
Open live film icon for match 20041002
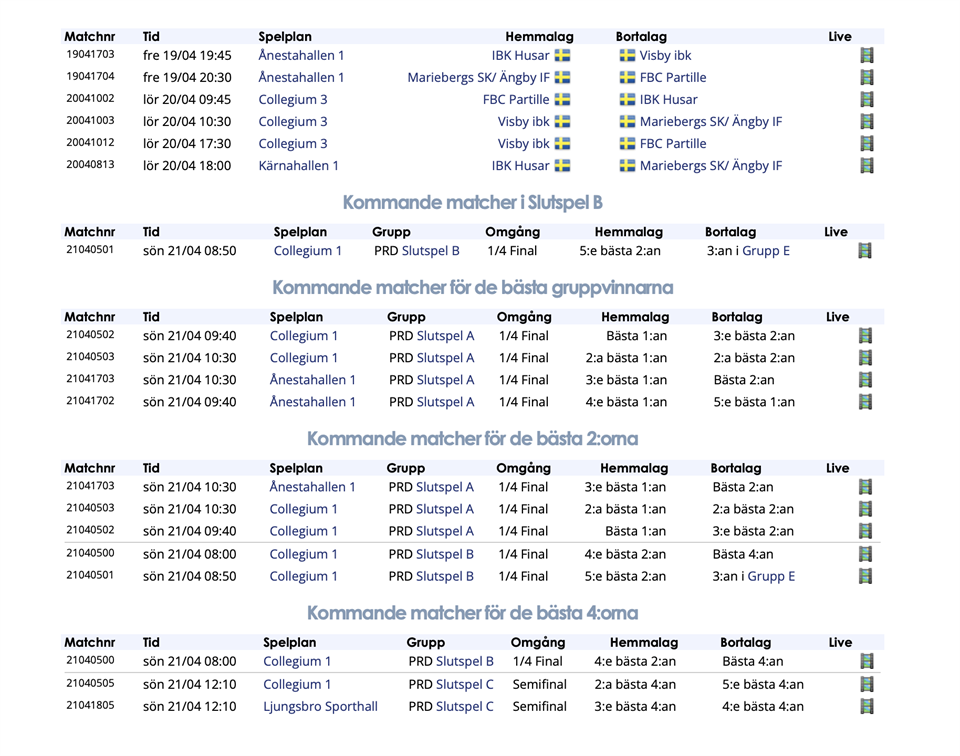[867, 100]
